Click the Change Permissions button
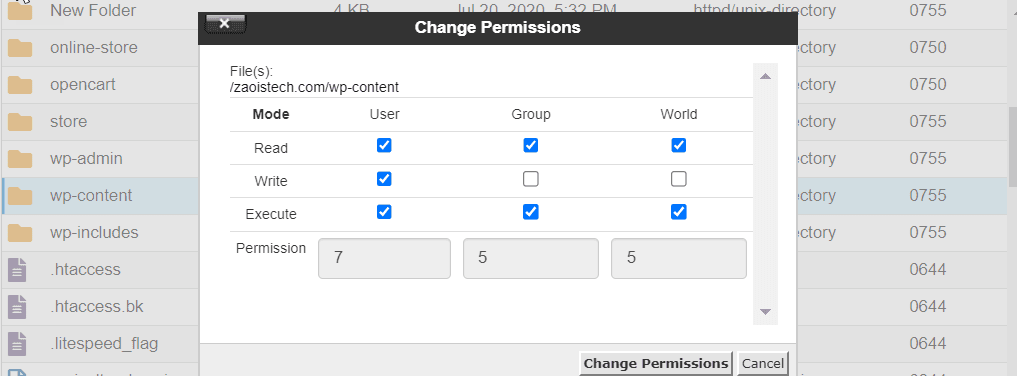 [x=656, y=363]
